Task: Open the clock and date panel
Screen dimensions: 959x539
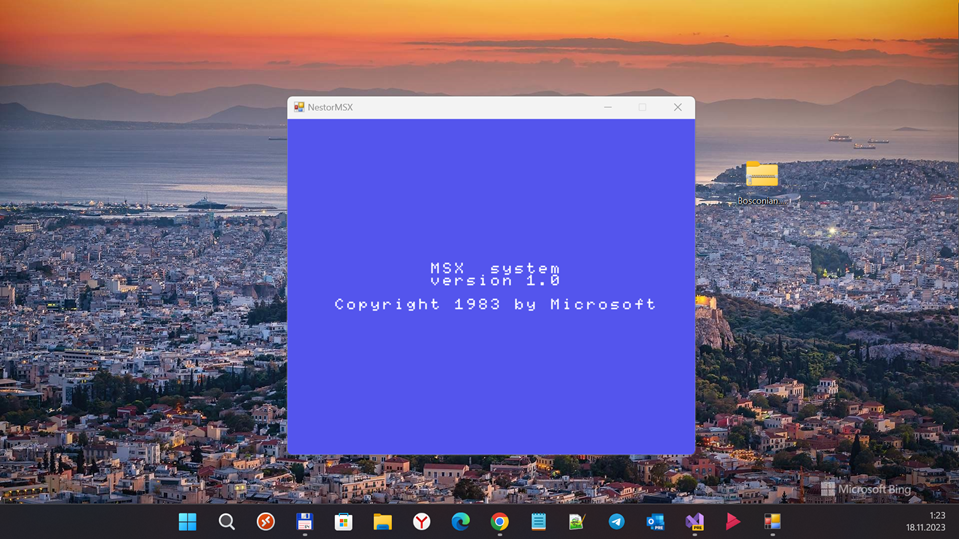Action: click(x=925, y=521)
